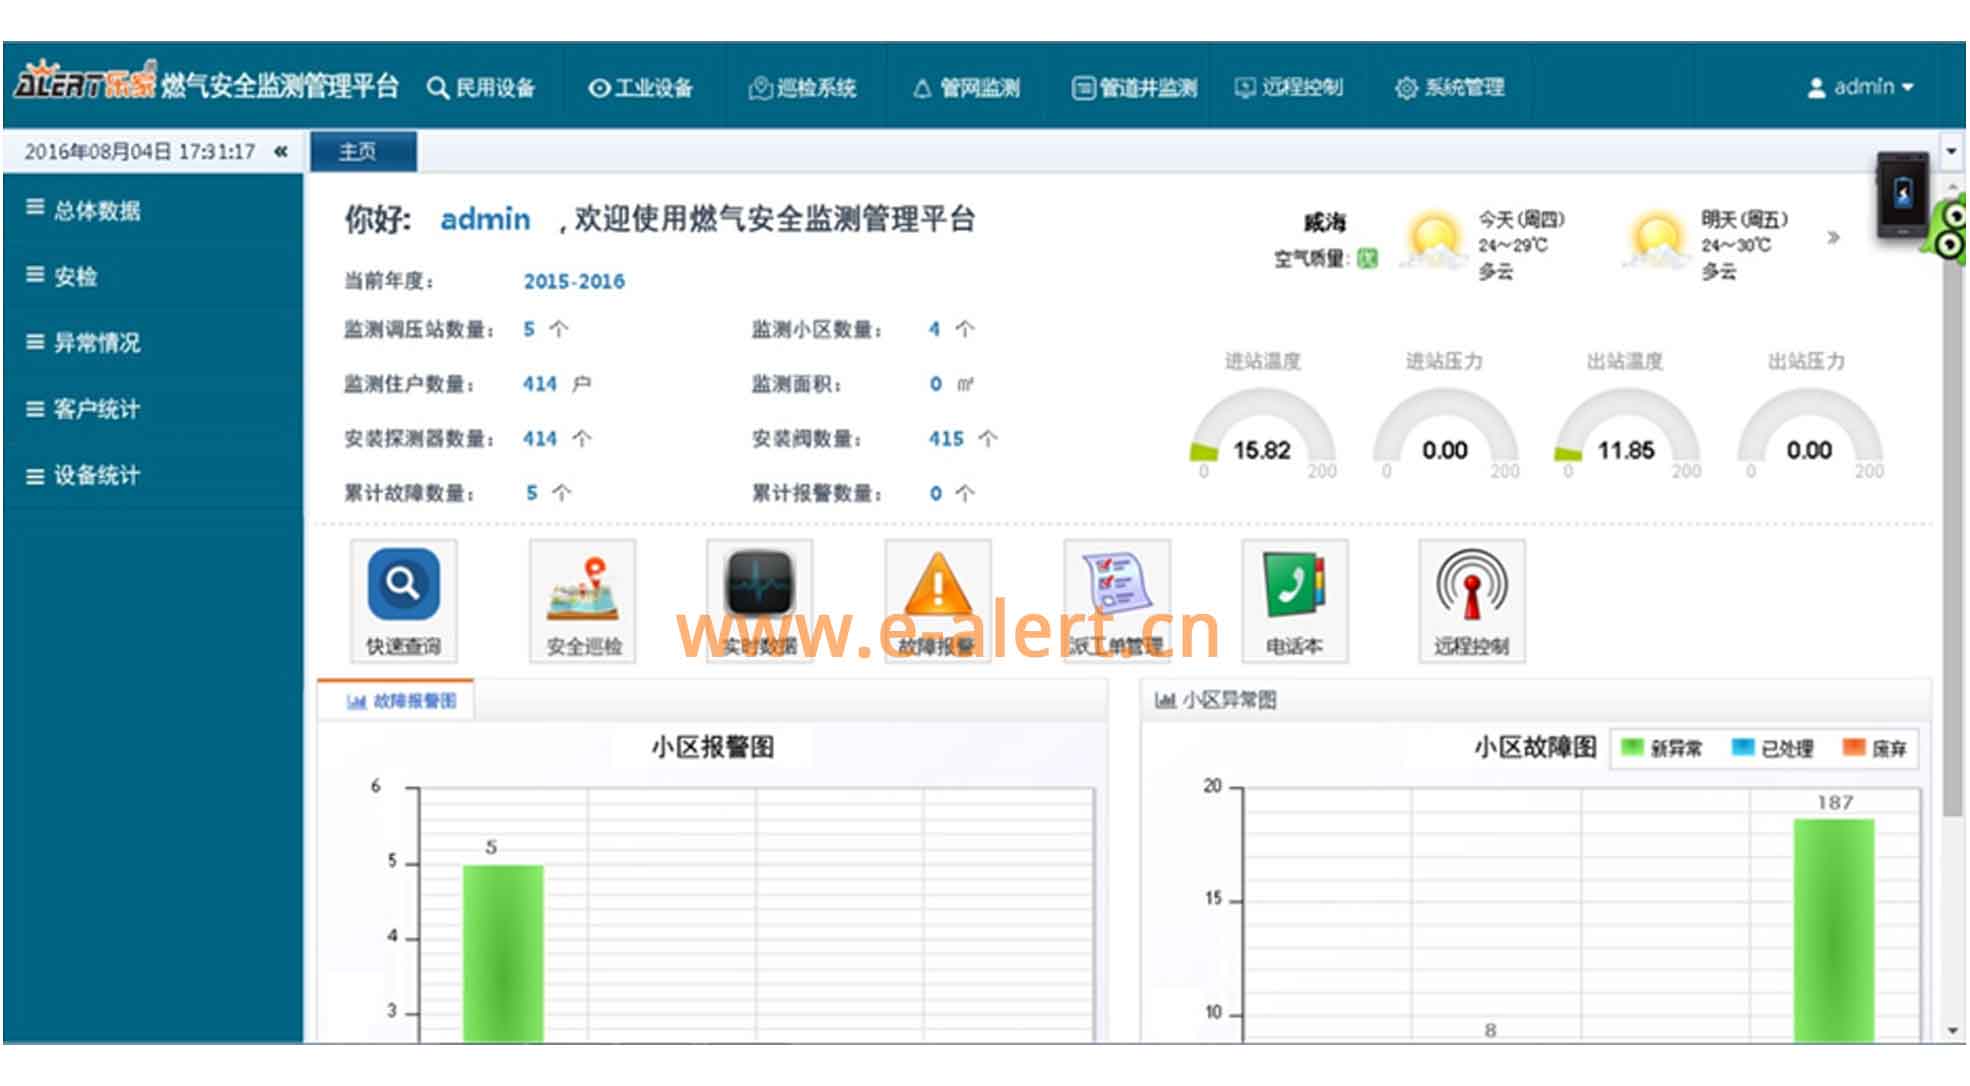Open the 安全巡检 map icon
This screenshot has height=1086, width=1970.
click(583, 584)
